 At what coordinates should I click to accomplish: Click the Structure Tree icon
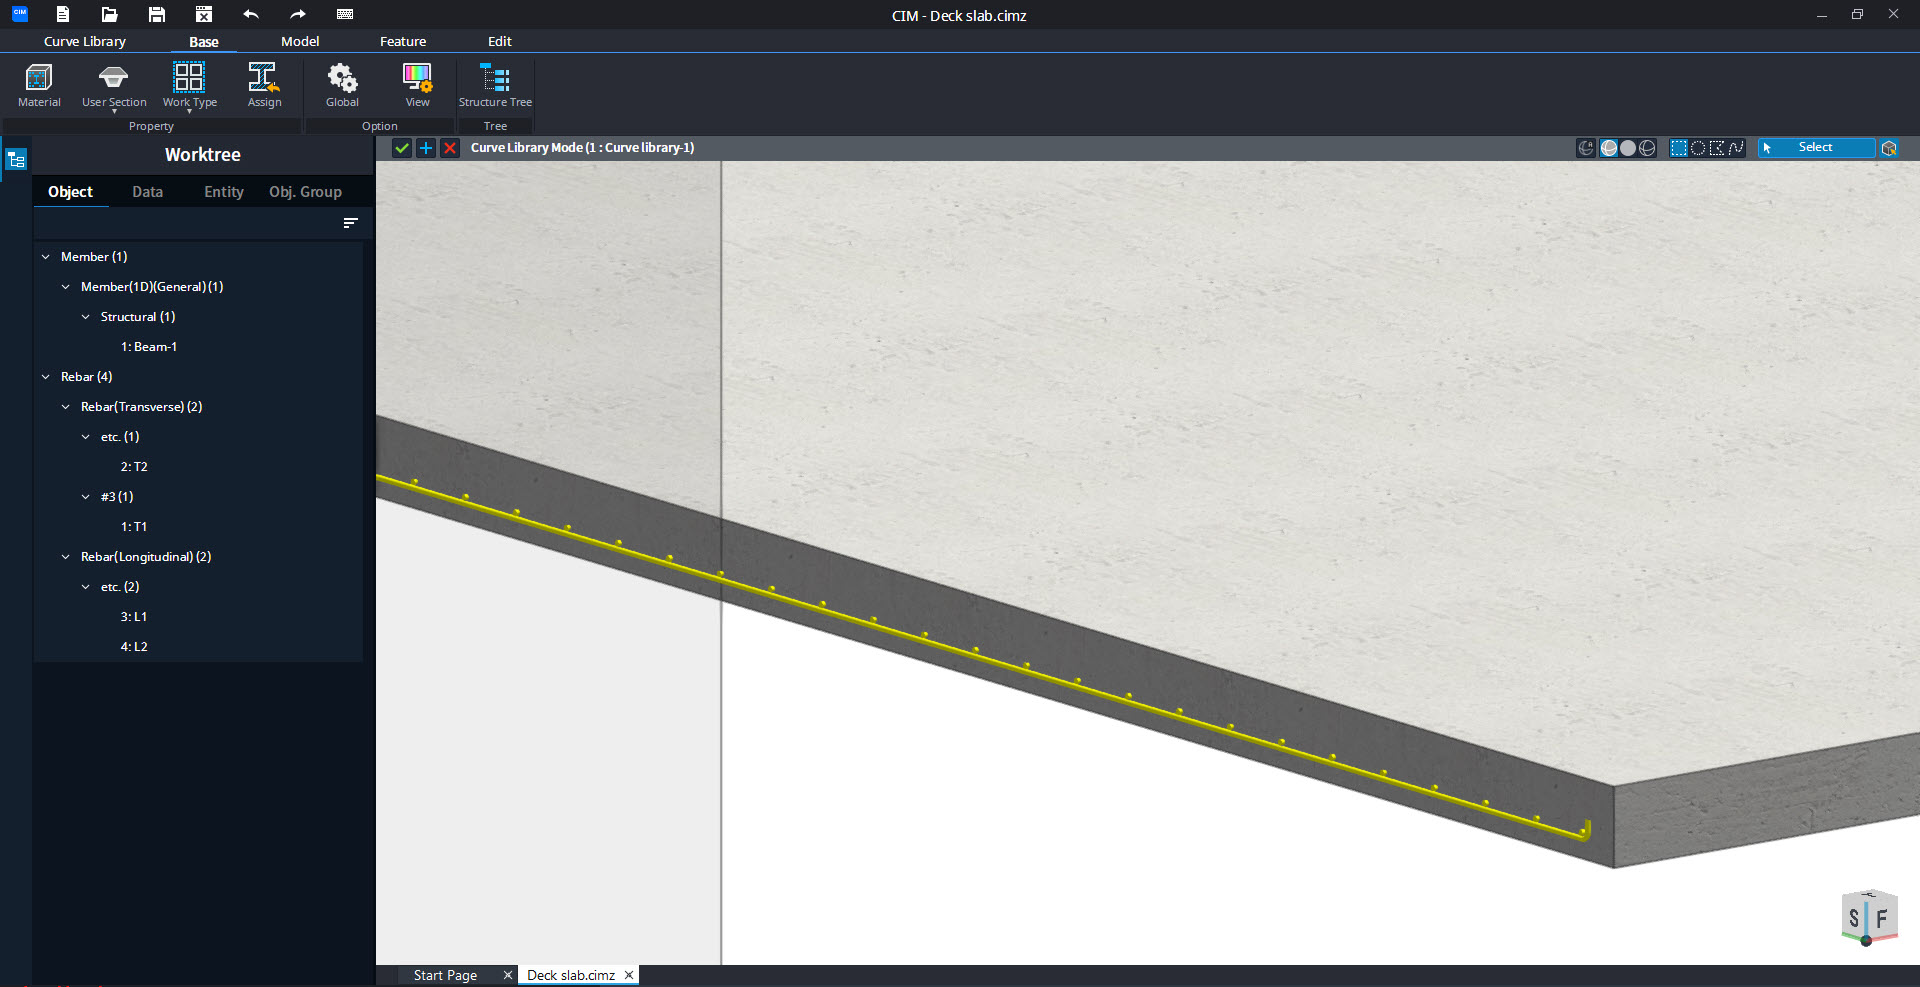[x=495, y=85]
